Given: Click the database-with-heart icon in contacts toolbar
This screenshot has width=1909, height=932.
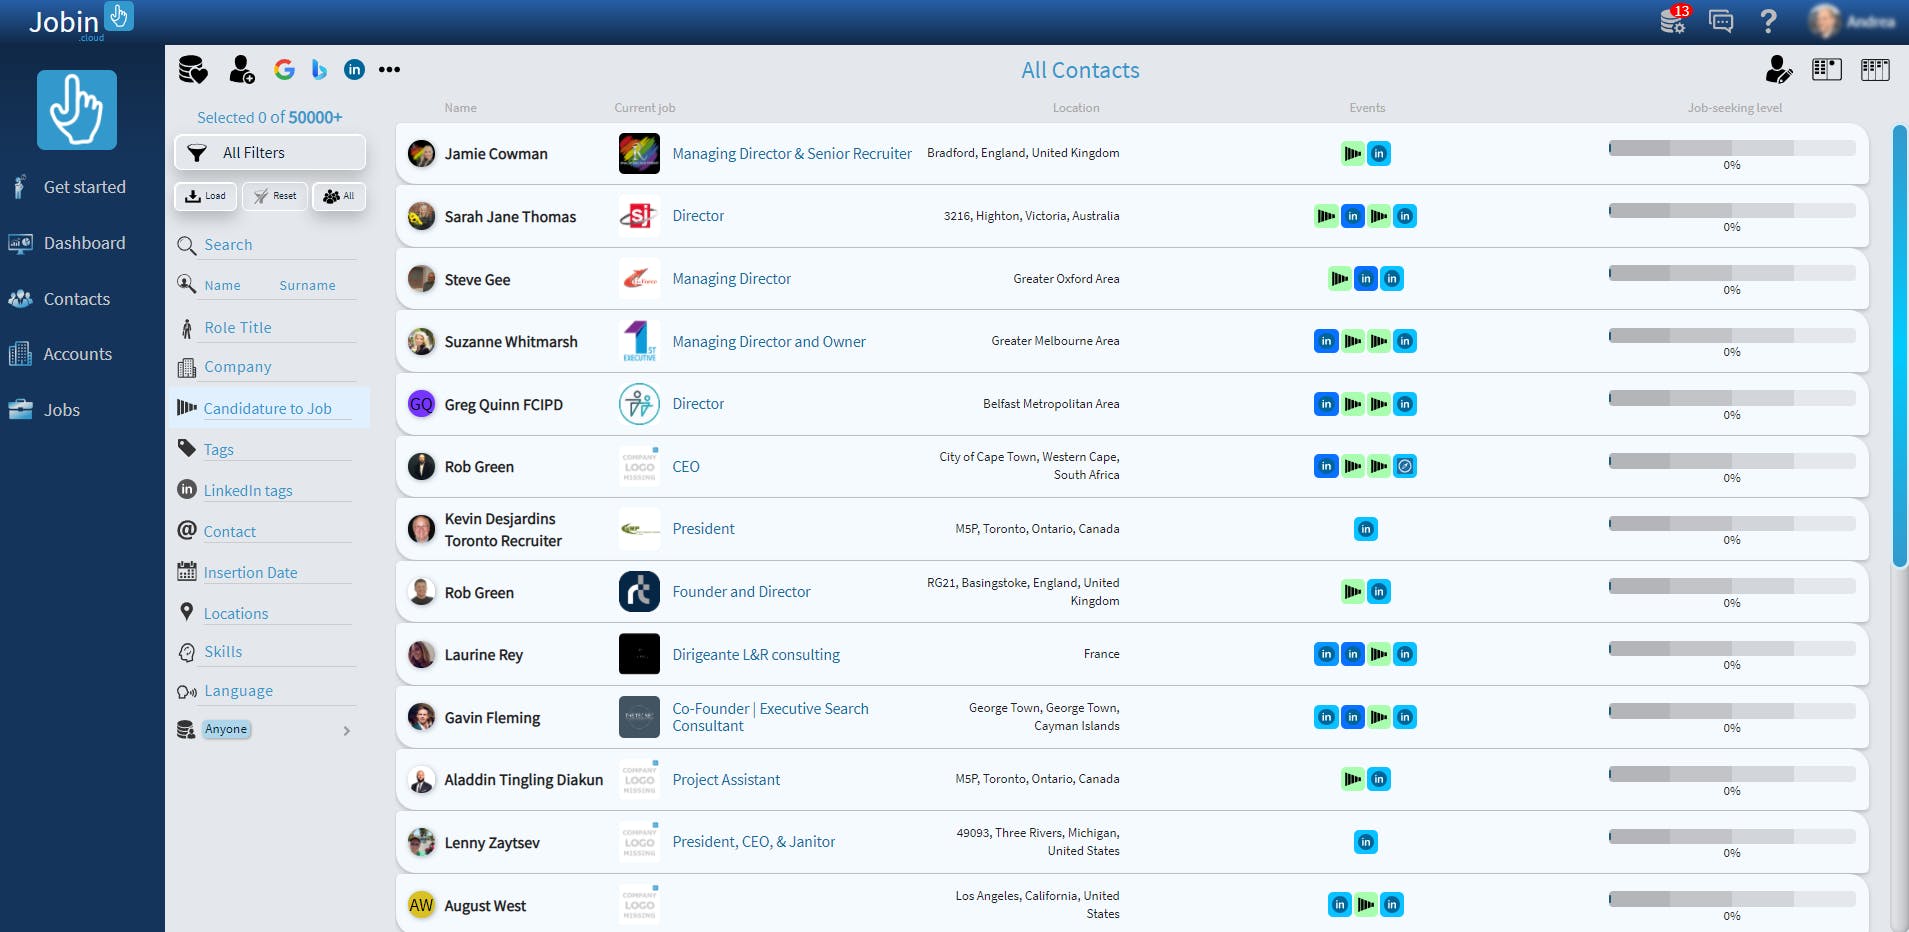Looking at the screenshot, I should (x=193, y=69).
